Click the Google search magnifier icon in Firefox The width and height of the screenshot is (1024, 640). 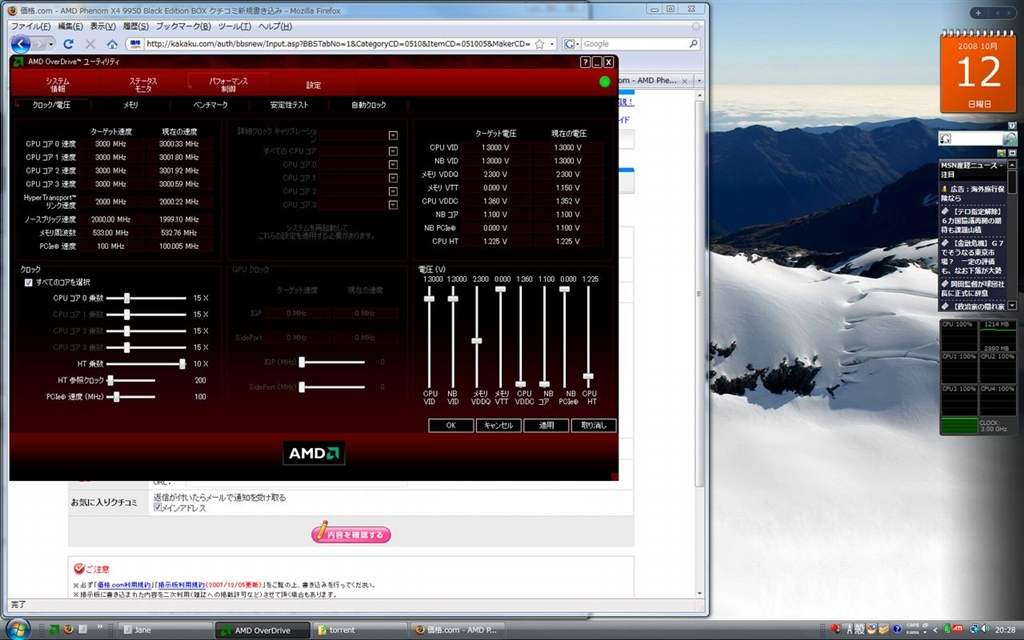(x=693, y=44)
